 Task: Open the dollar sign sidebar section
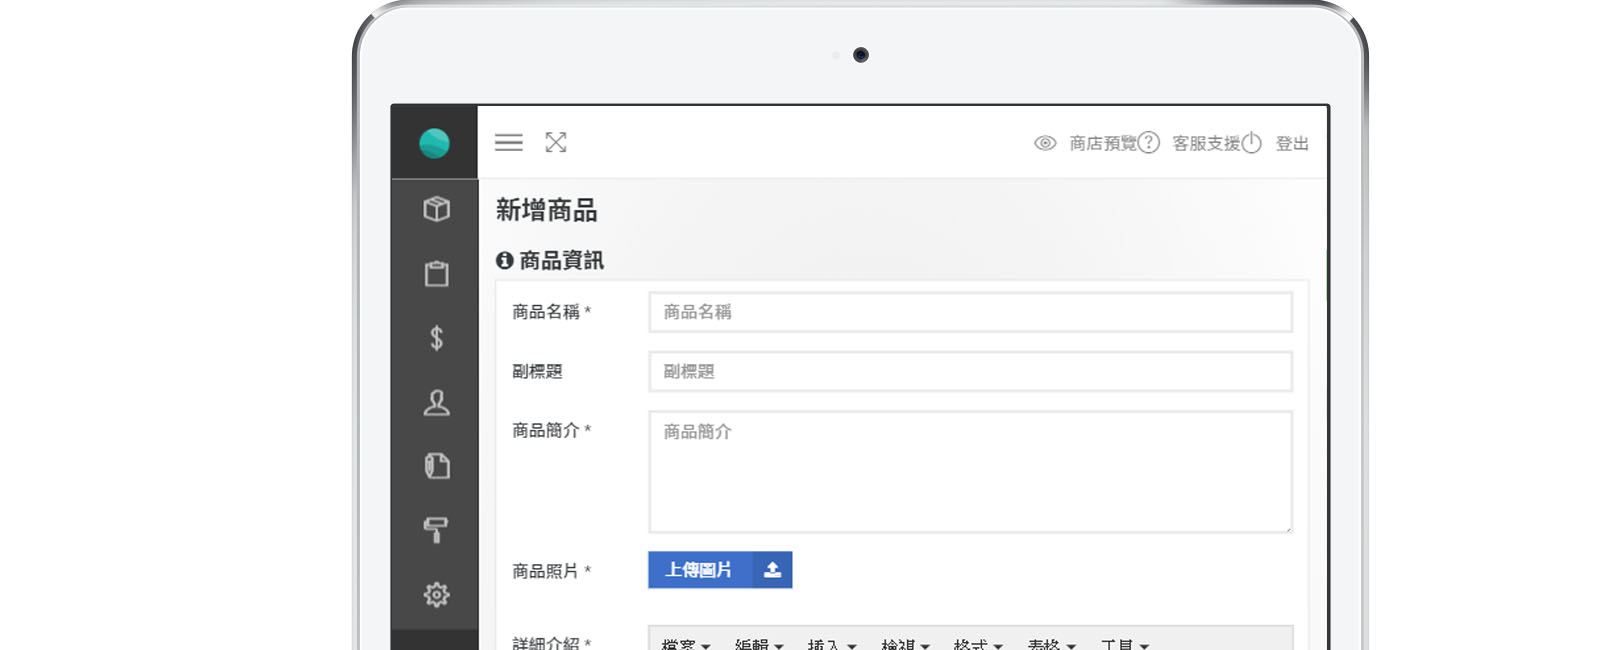436,338
